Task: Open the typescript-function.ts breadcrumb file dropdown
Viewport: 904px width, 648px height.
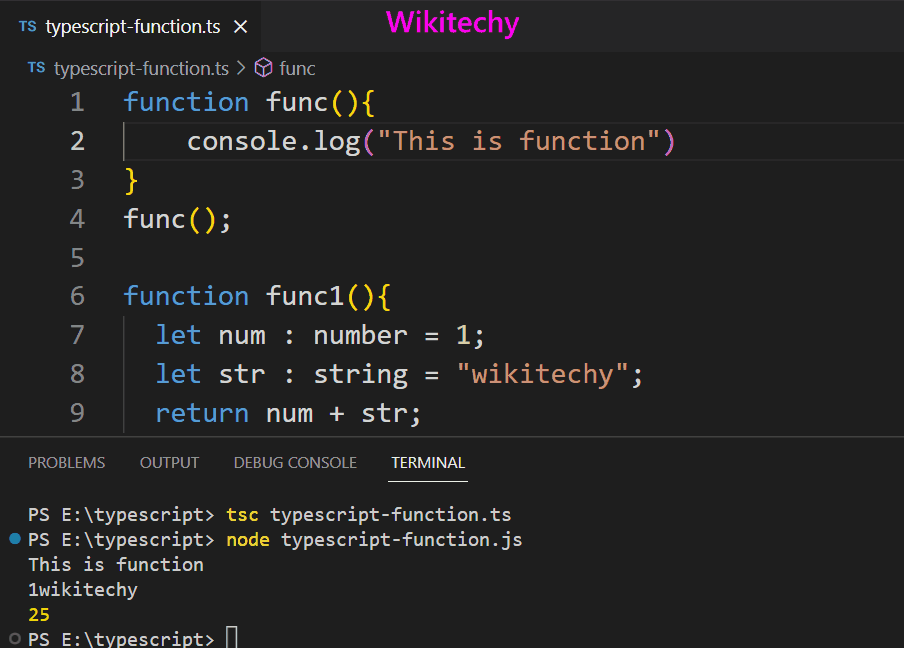Action: [x=141, y=68]
